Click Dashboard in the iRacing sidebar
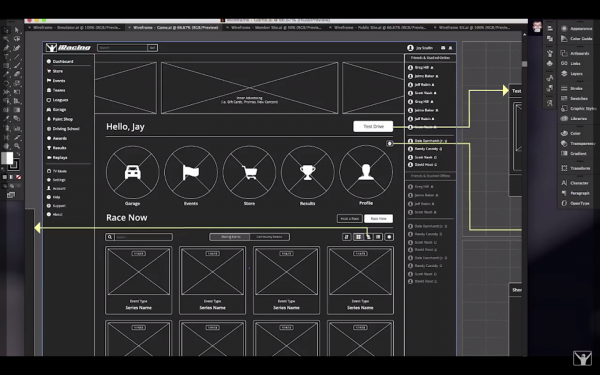The width and height of the screenshot is (600, 375). tap(60, 61)
